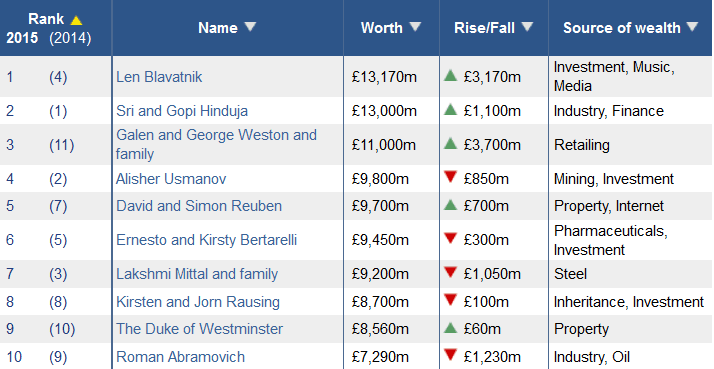Open Roman Abramovich profile link
The width and height of the screenshot is (714, 369).
[x=180, y=357]
